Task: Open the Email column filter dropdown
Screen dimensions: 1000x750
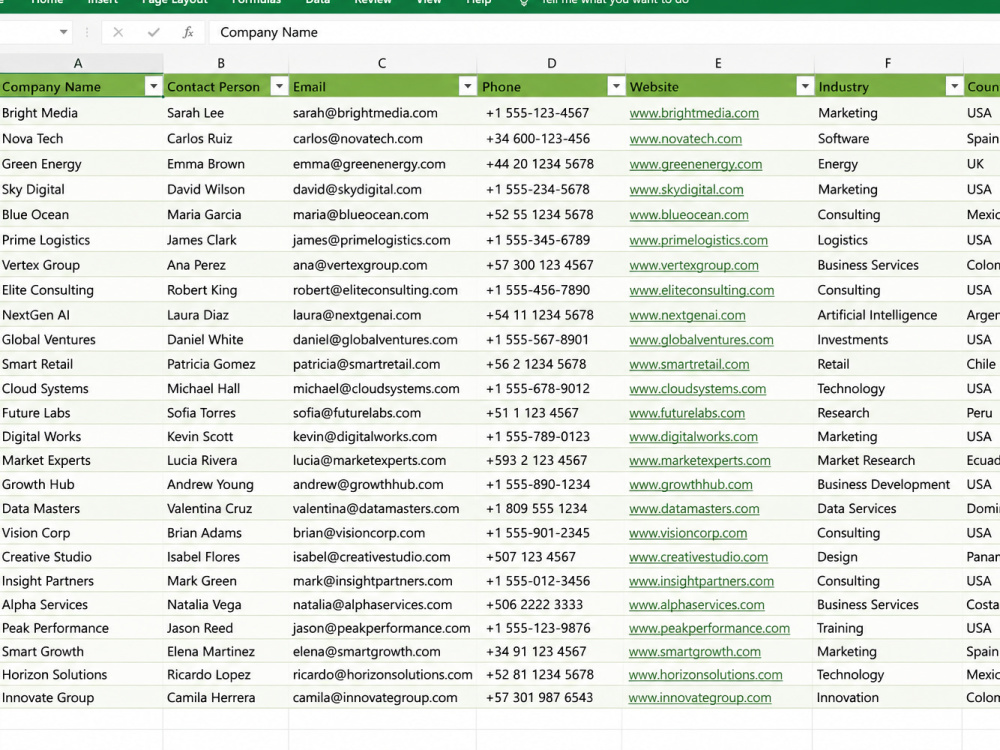Action: (467, 87)
